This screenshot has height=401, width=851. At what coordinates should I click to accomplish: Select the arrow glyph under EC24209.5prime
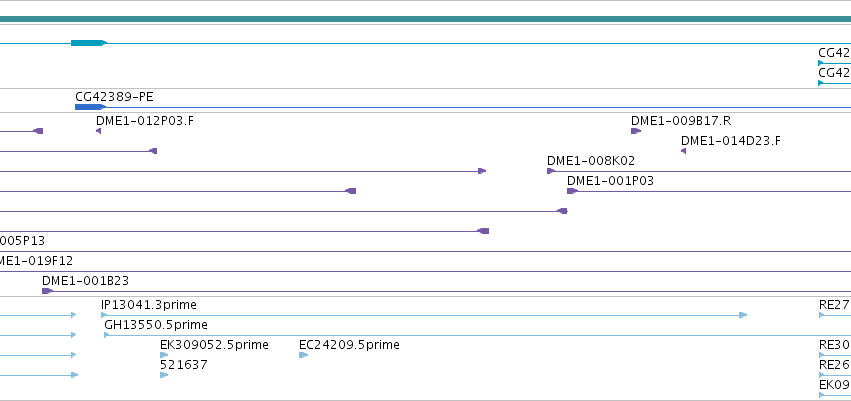click(303, 355)
